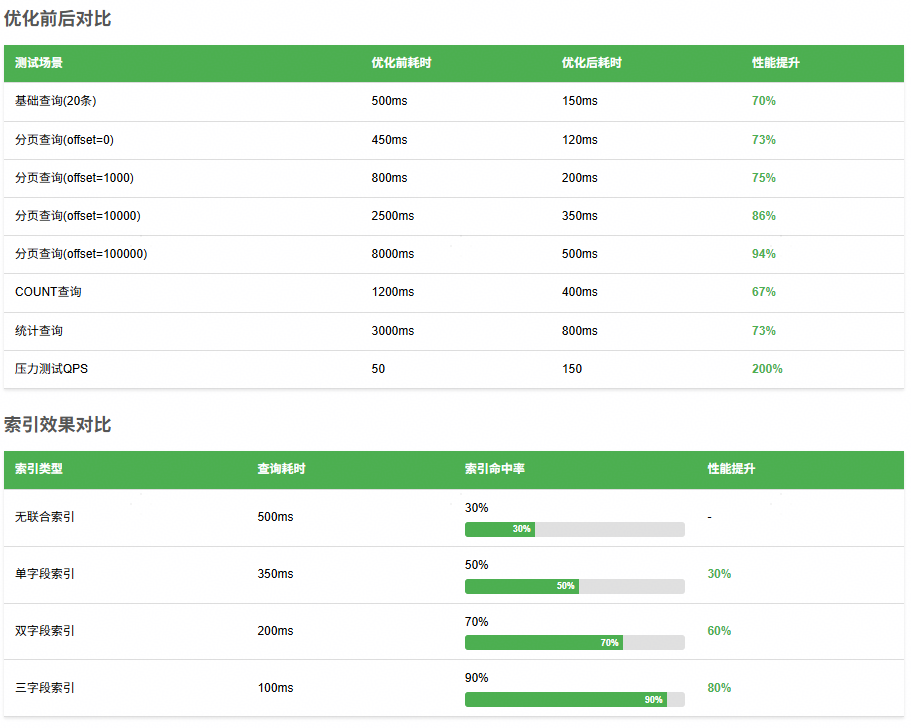The width and height of the screenshot is (911, 728).
Task: Click the 优化后耗时 column header
Action: tap(591, 63)
